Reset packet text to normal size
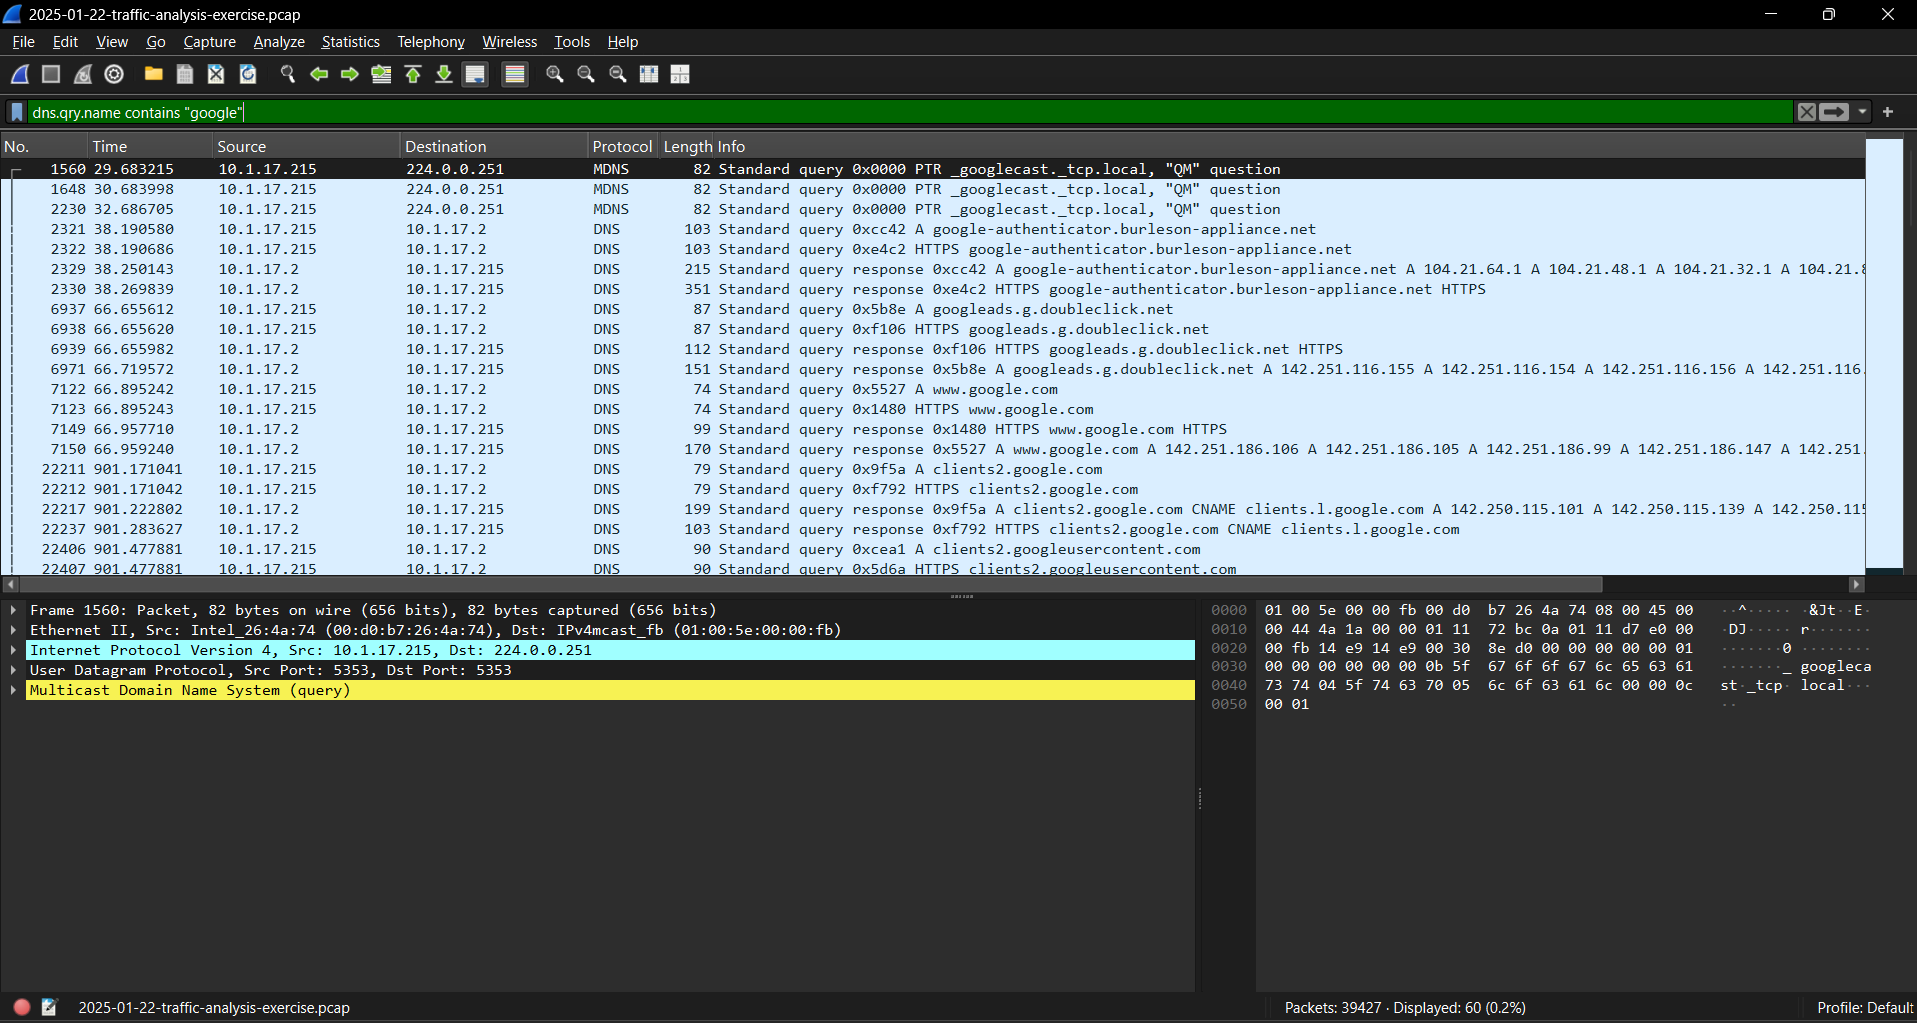 point(618,74)
